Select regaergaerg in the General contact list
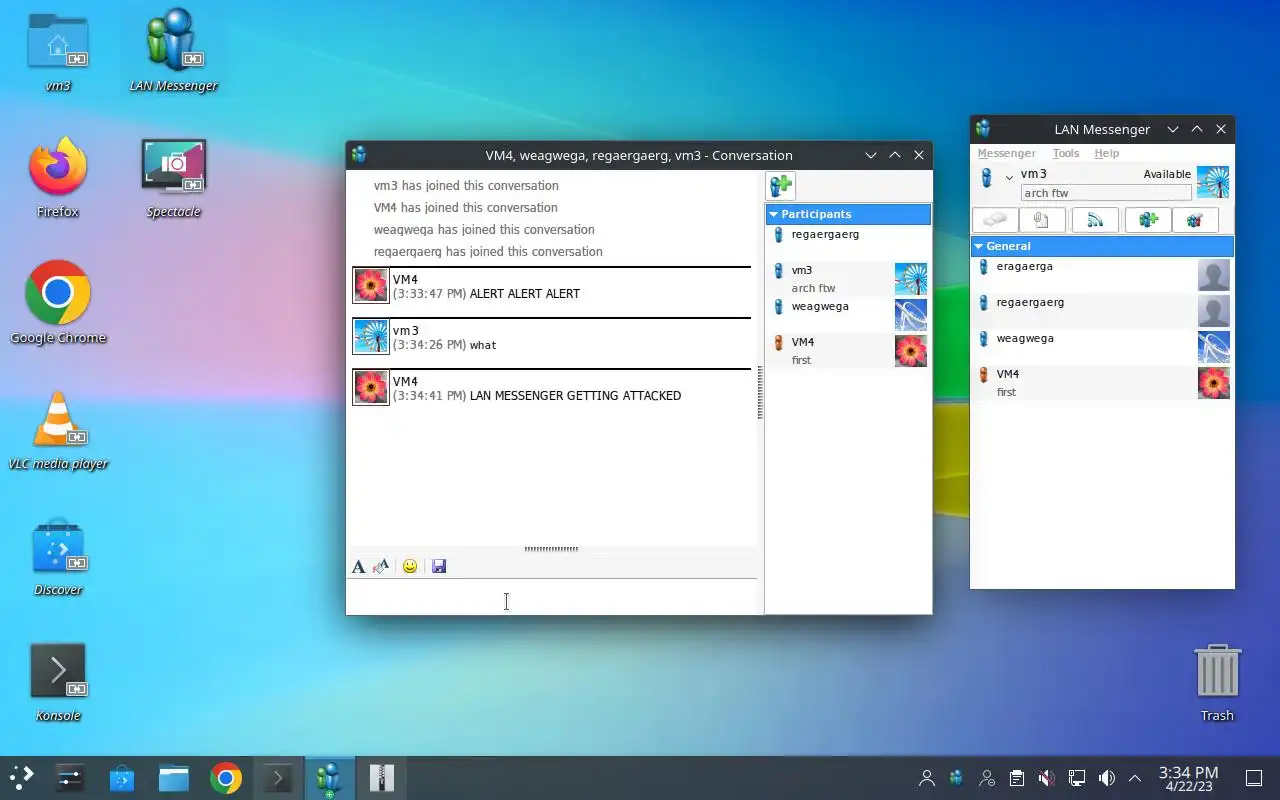The width and height of the screenshot is (1280, 800). [1102, 311]
